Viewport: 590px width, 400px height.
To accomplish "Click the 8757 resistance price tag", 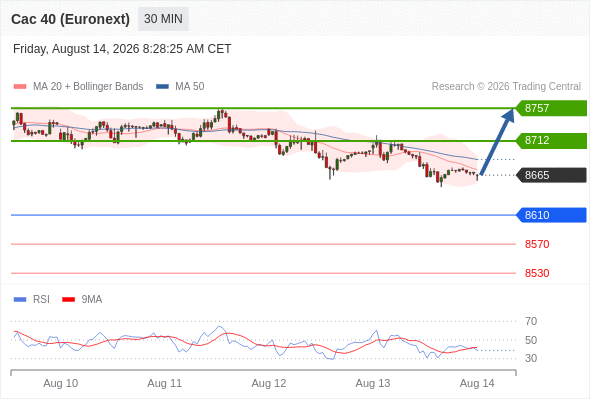I will (x=551, y=108).
